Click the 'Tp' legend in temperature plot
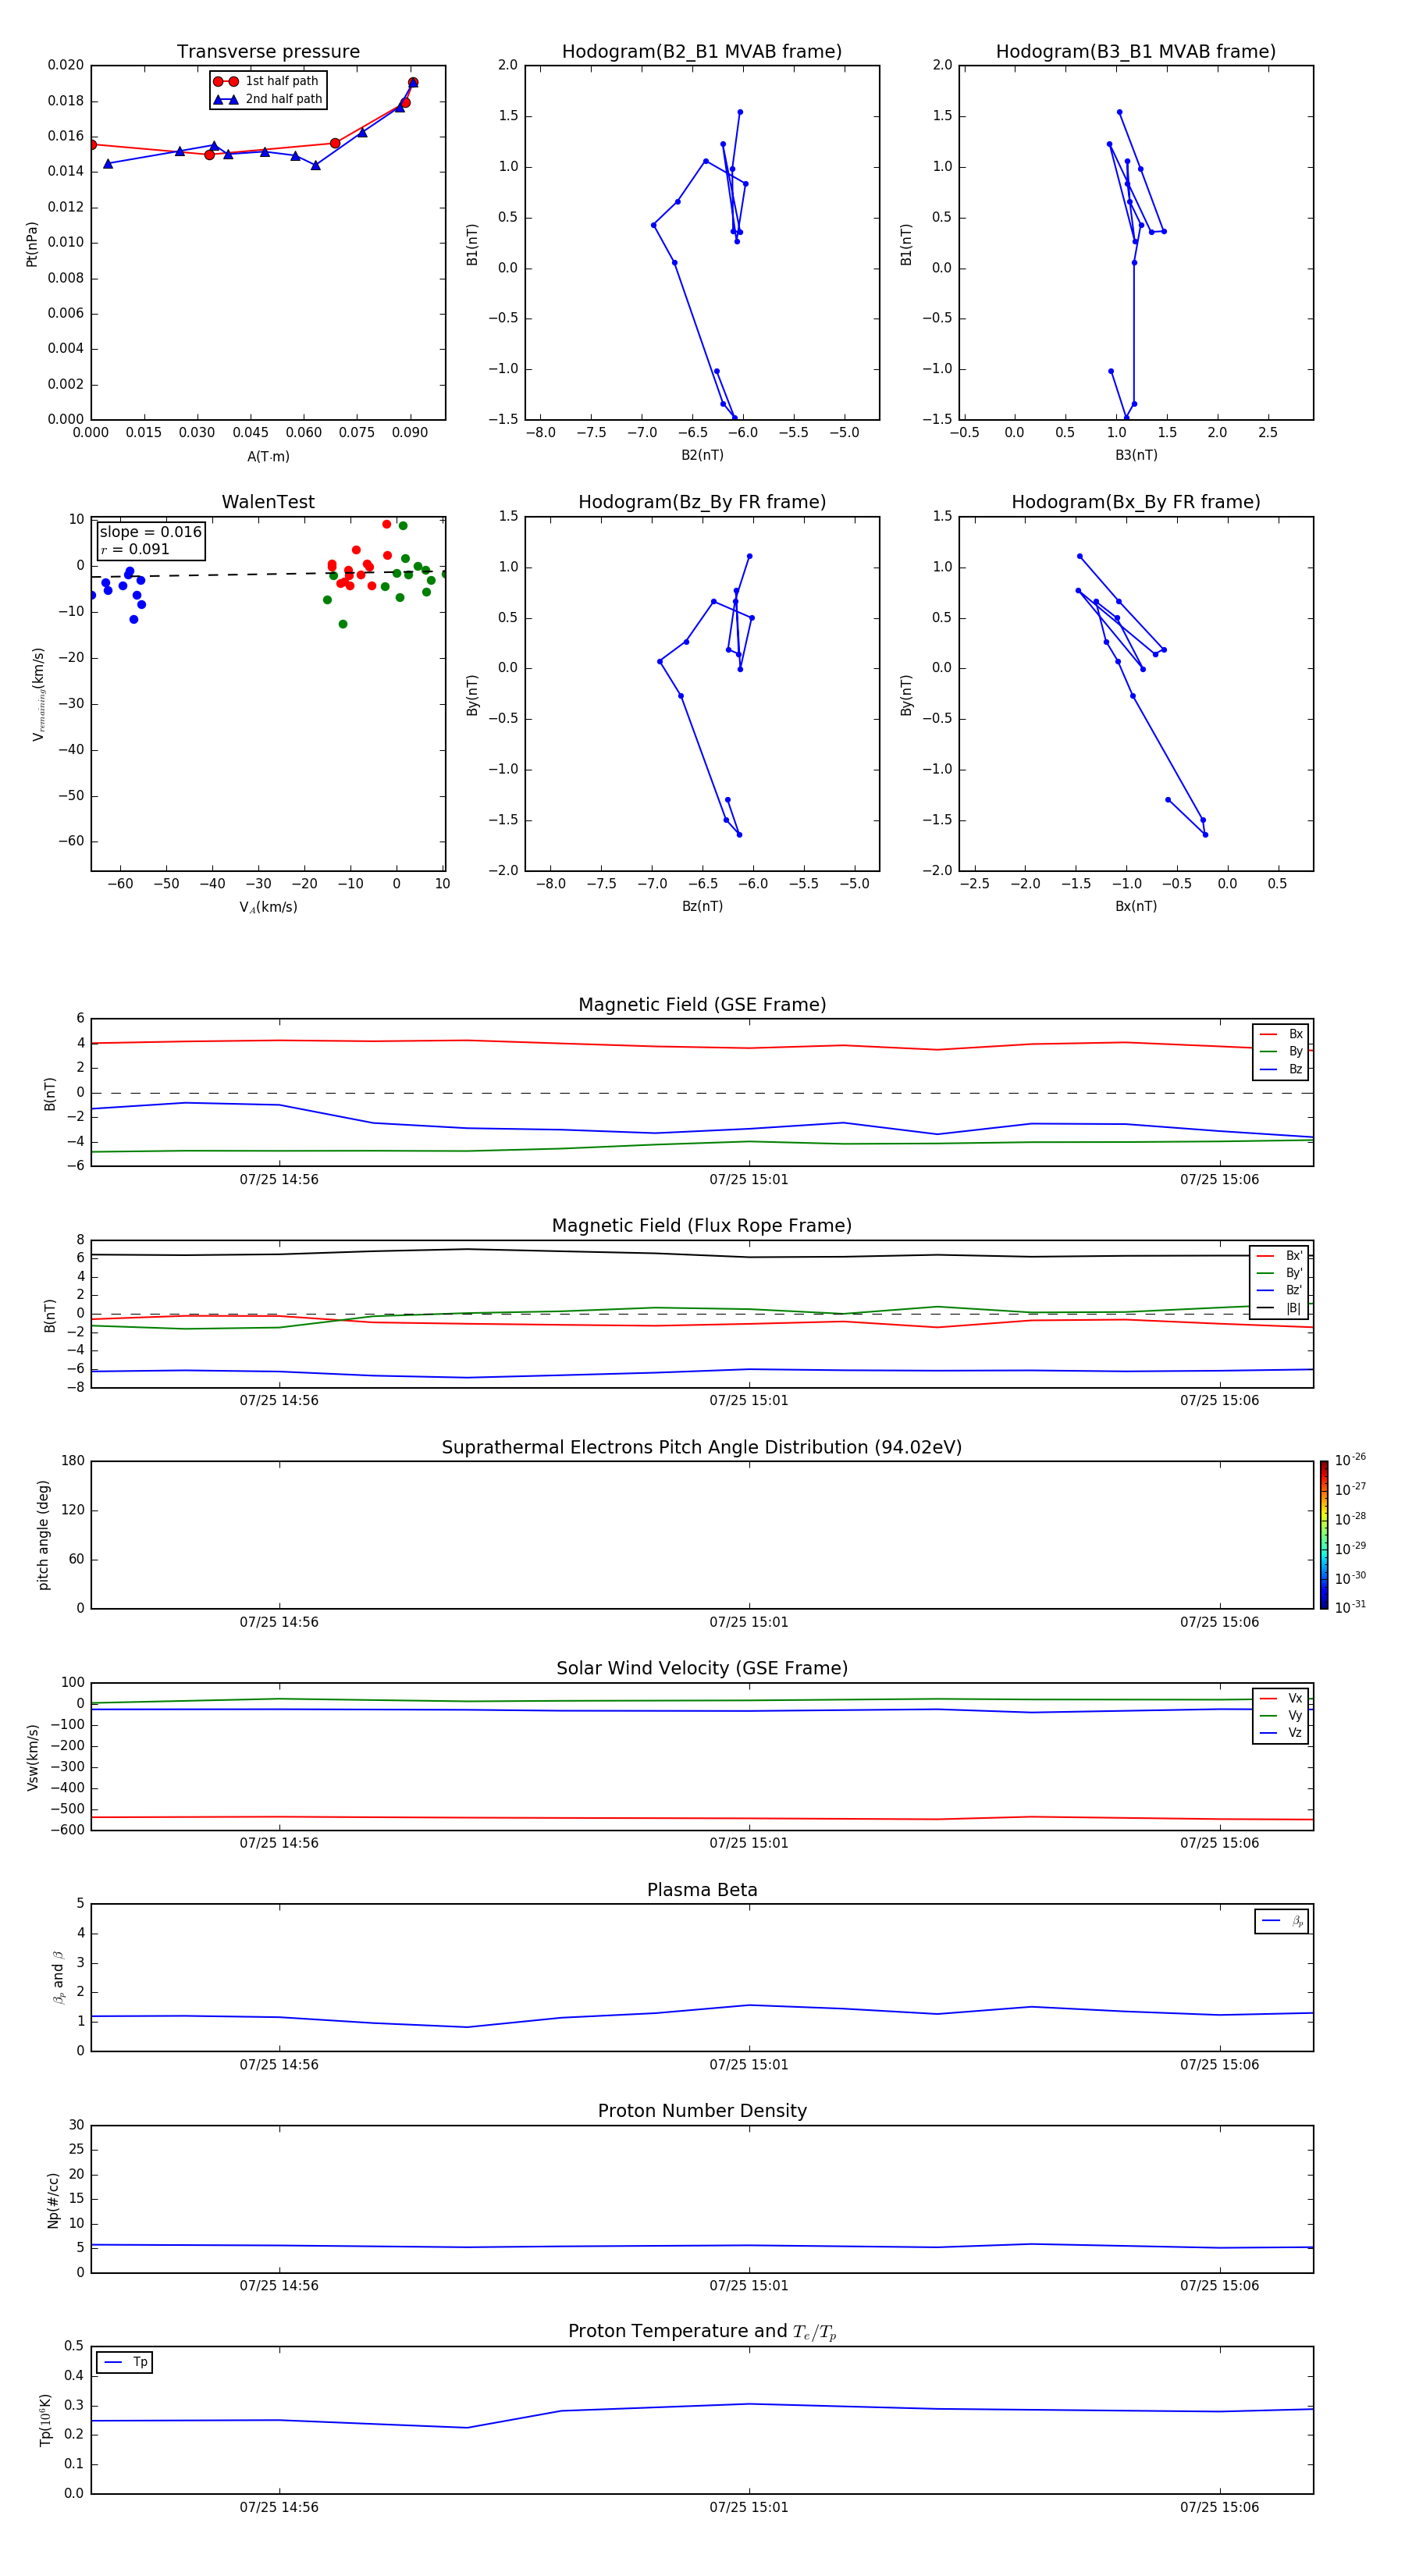The image size is (1405, 2576). (124, 2362)
